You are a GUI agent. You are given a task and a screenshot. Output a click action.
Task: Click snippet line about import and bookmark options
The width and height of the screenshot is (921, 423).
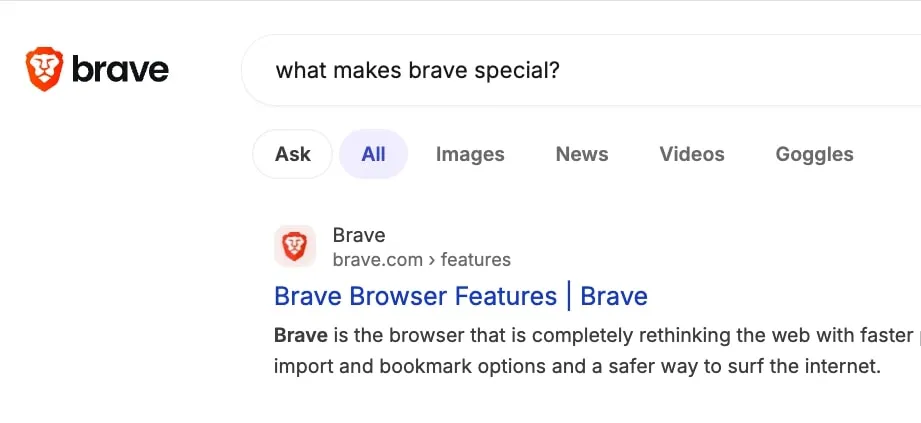578,367
